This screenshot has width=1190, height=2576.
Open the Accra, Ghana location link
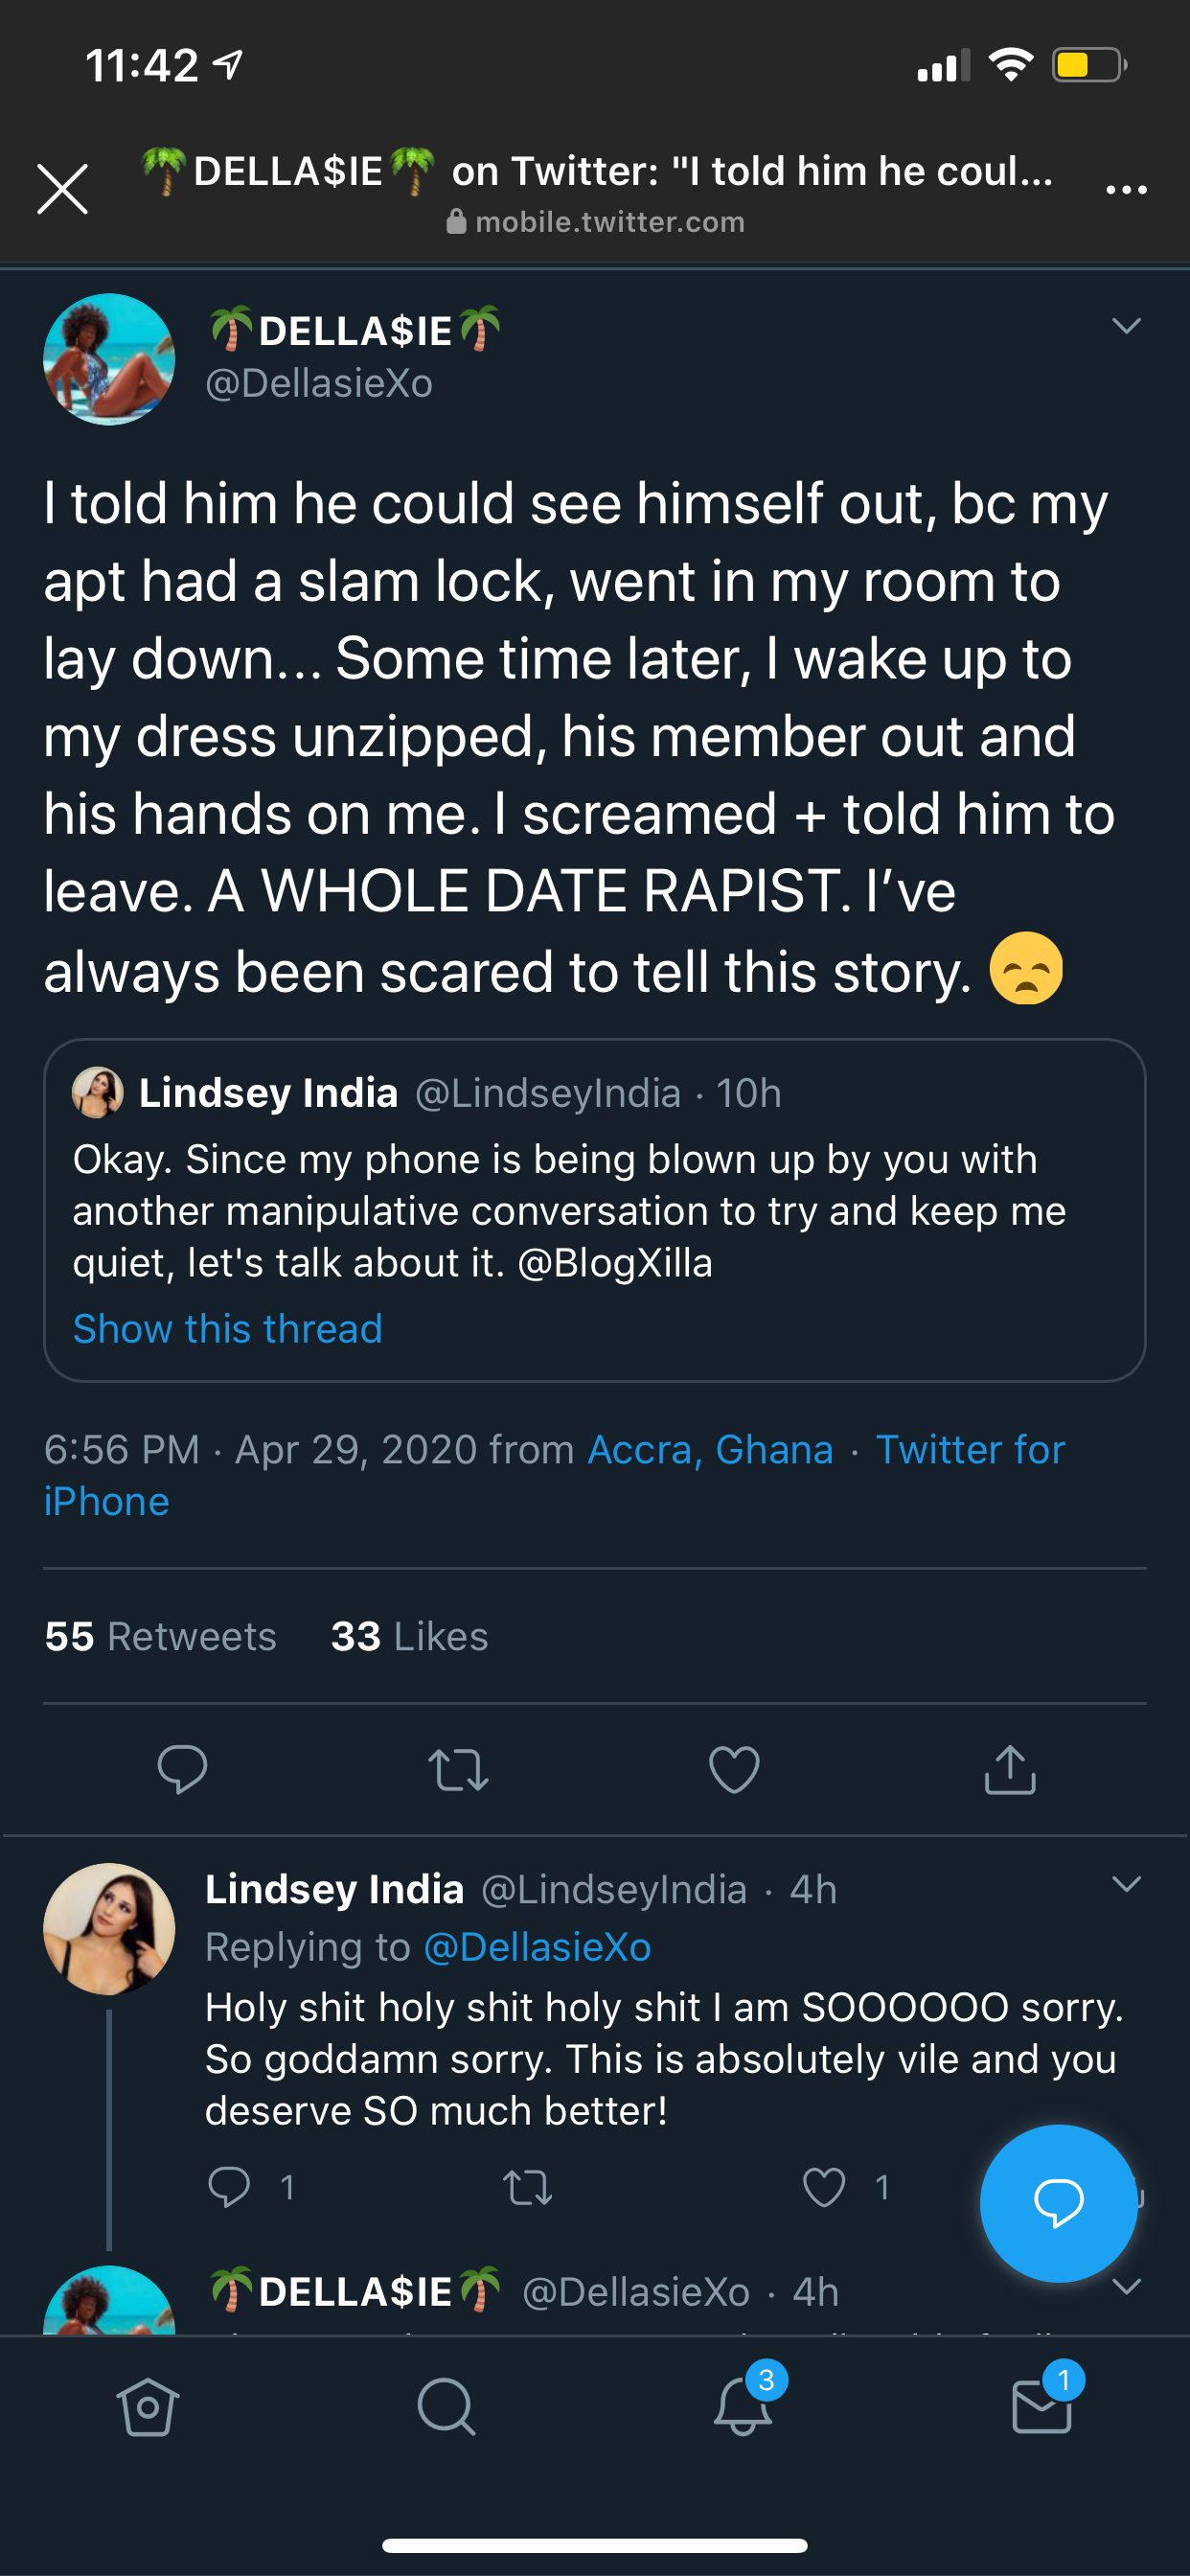[710, 1449]
